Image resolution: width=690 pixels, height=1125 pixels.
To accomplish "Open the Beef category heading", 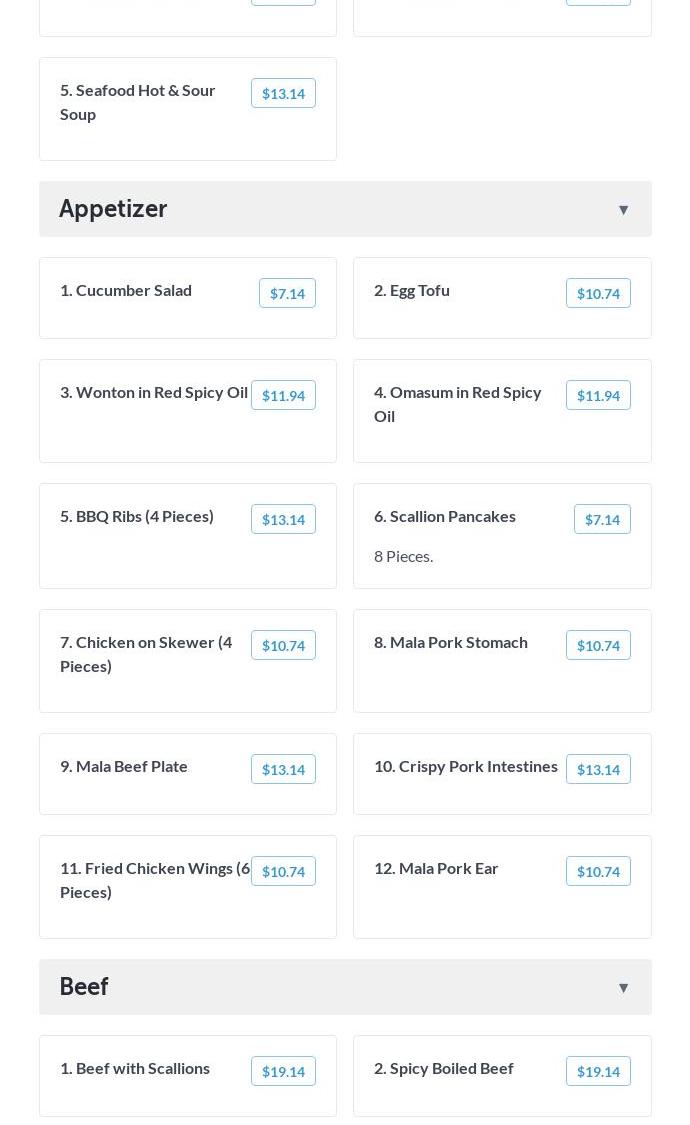I will [x=84, y=987].
